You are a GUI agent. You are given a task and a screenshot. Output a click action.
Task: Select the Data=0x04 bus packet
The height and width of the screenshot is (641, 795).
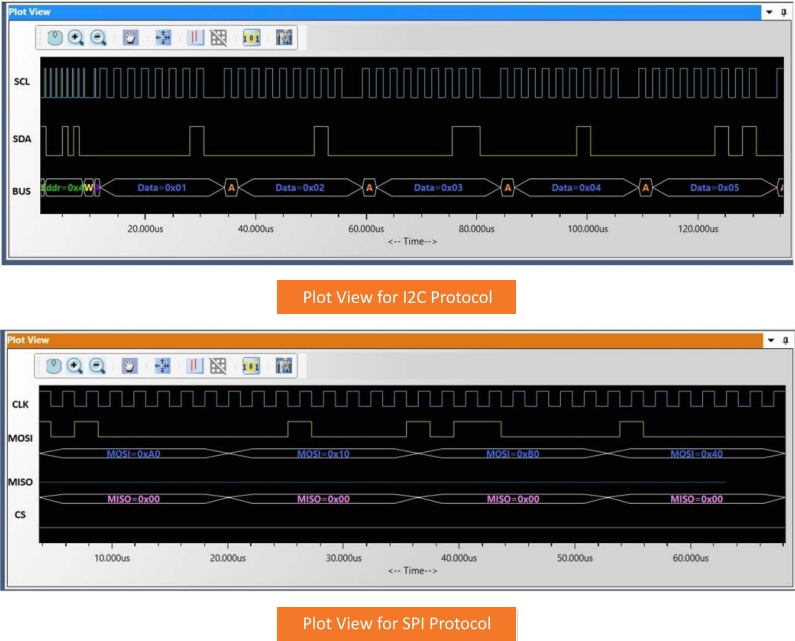576,188
